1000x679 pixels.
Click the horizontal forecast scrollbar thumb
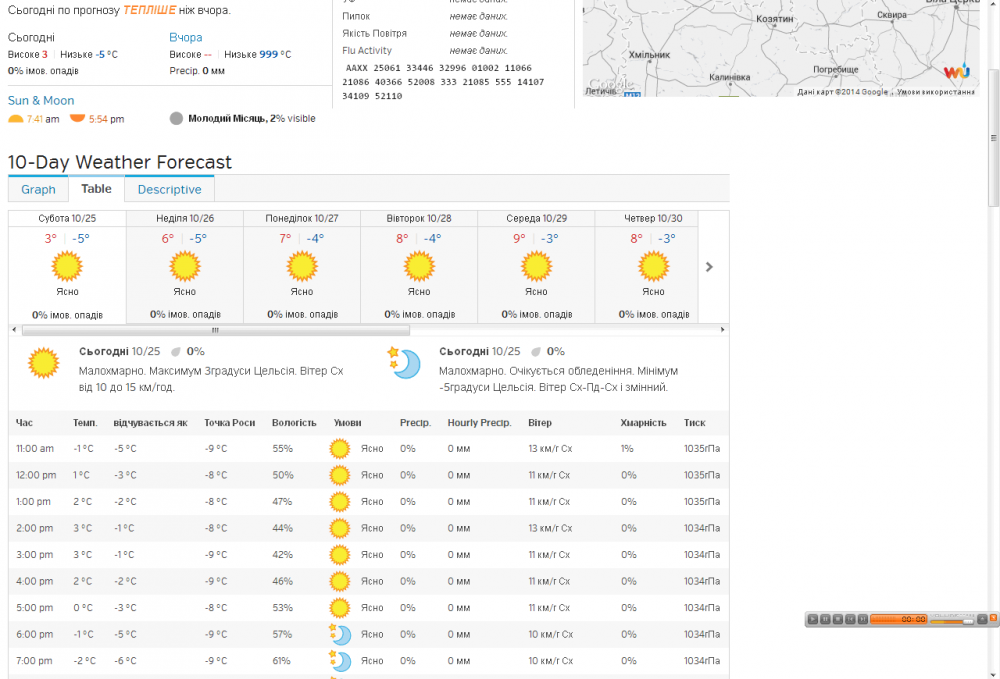[x=216, y=330]
